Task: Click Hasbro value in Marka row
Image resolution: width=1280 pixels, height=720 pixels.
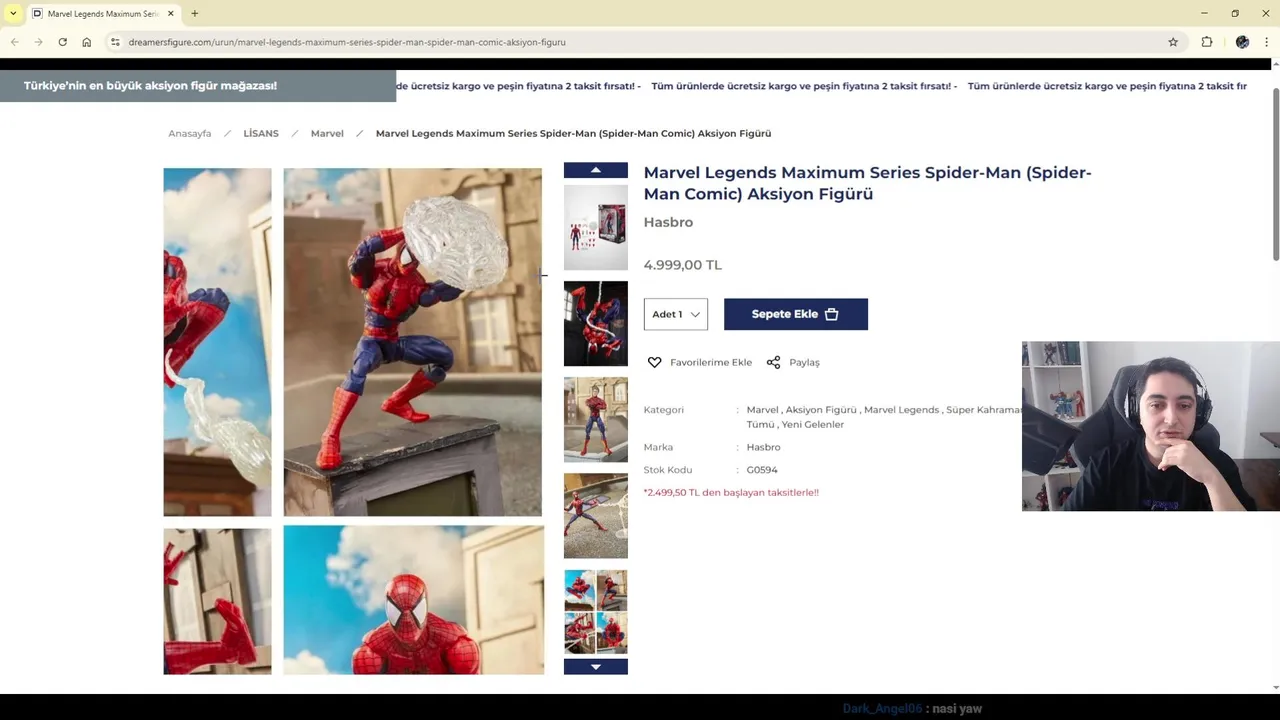Action: click(763, 447)
